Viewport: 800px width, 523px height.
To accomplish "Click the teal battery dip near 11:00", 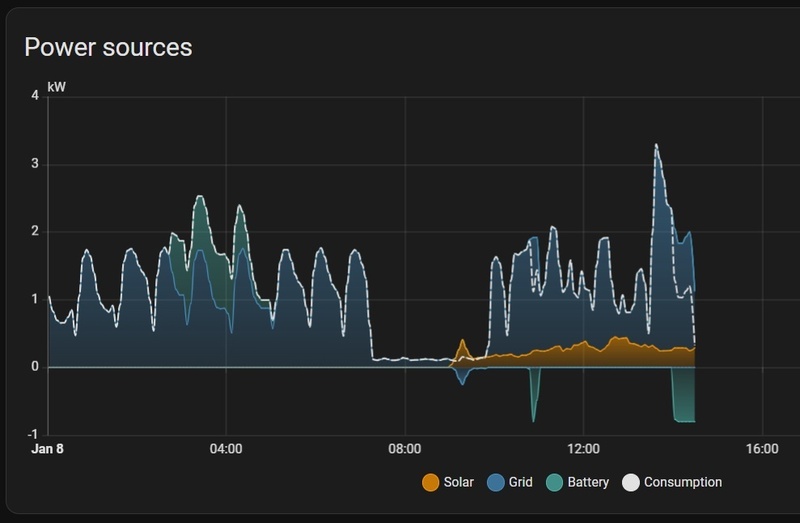I will pos(534,395).
